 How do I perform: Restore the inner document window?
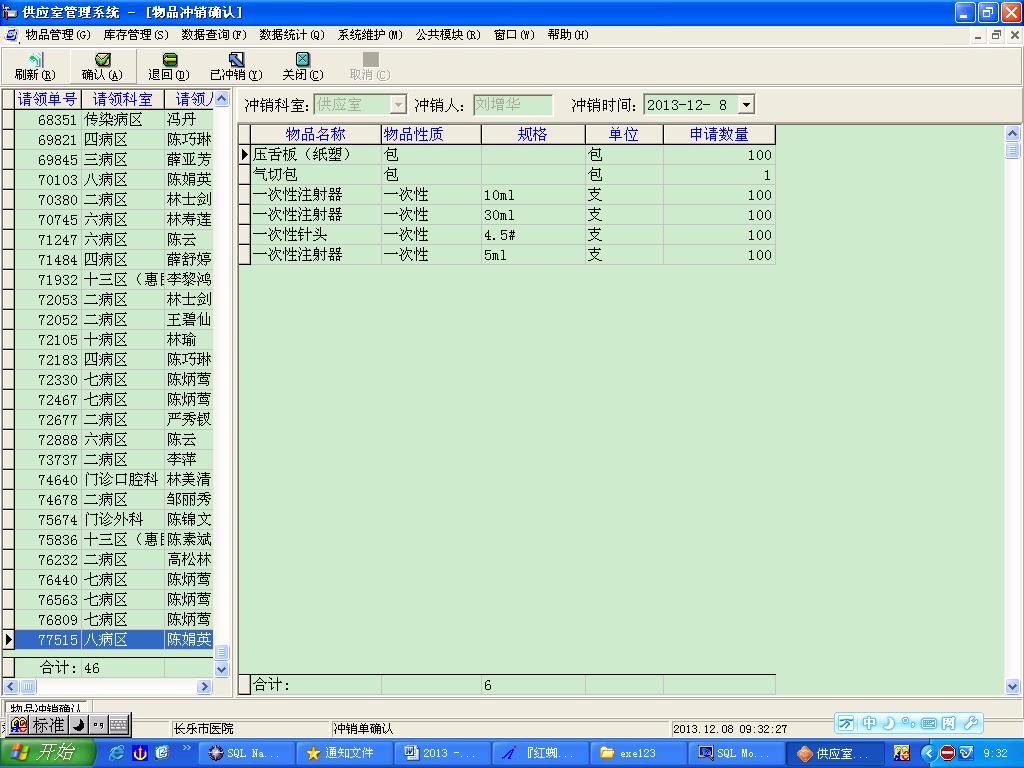(997, 35)
